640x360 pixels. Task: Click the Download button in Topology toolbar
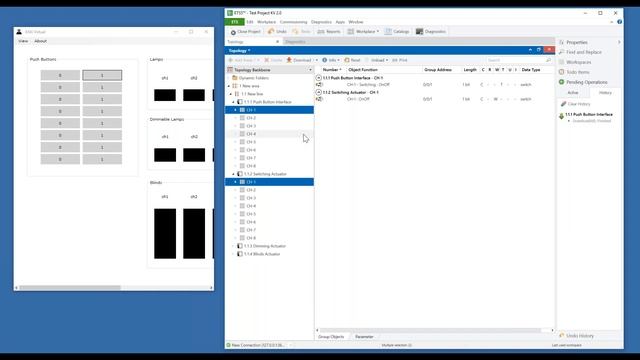point(299,60)
